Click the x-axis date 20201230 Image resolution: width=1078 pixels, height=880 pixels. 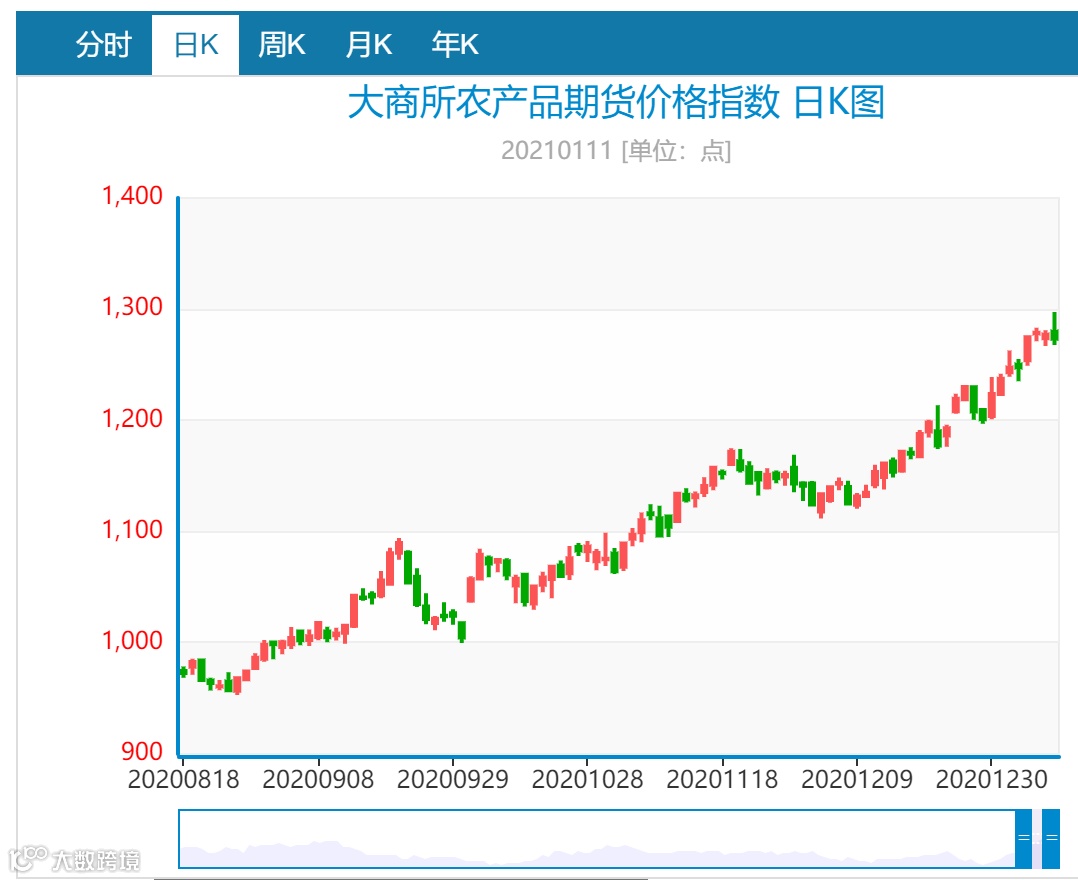point(991,780)
